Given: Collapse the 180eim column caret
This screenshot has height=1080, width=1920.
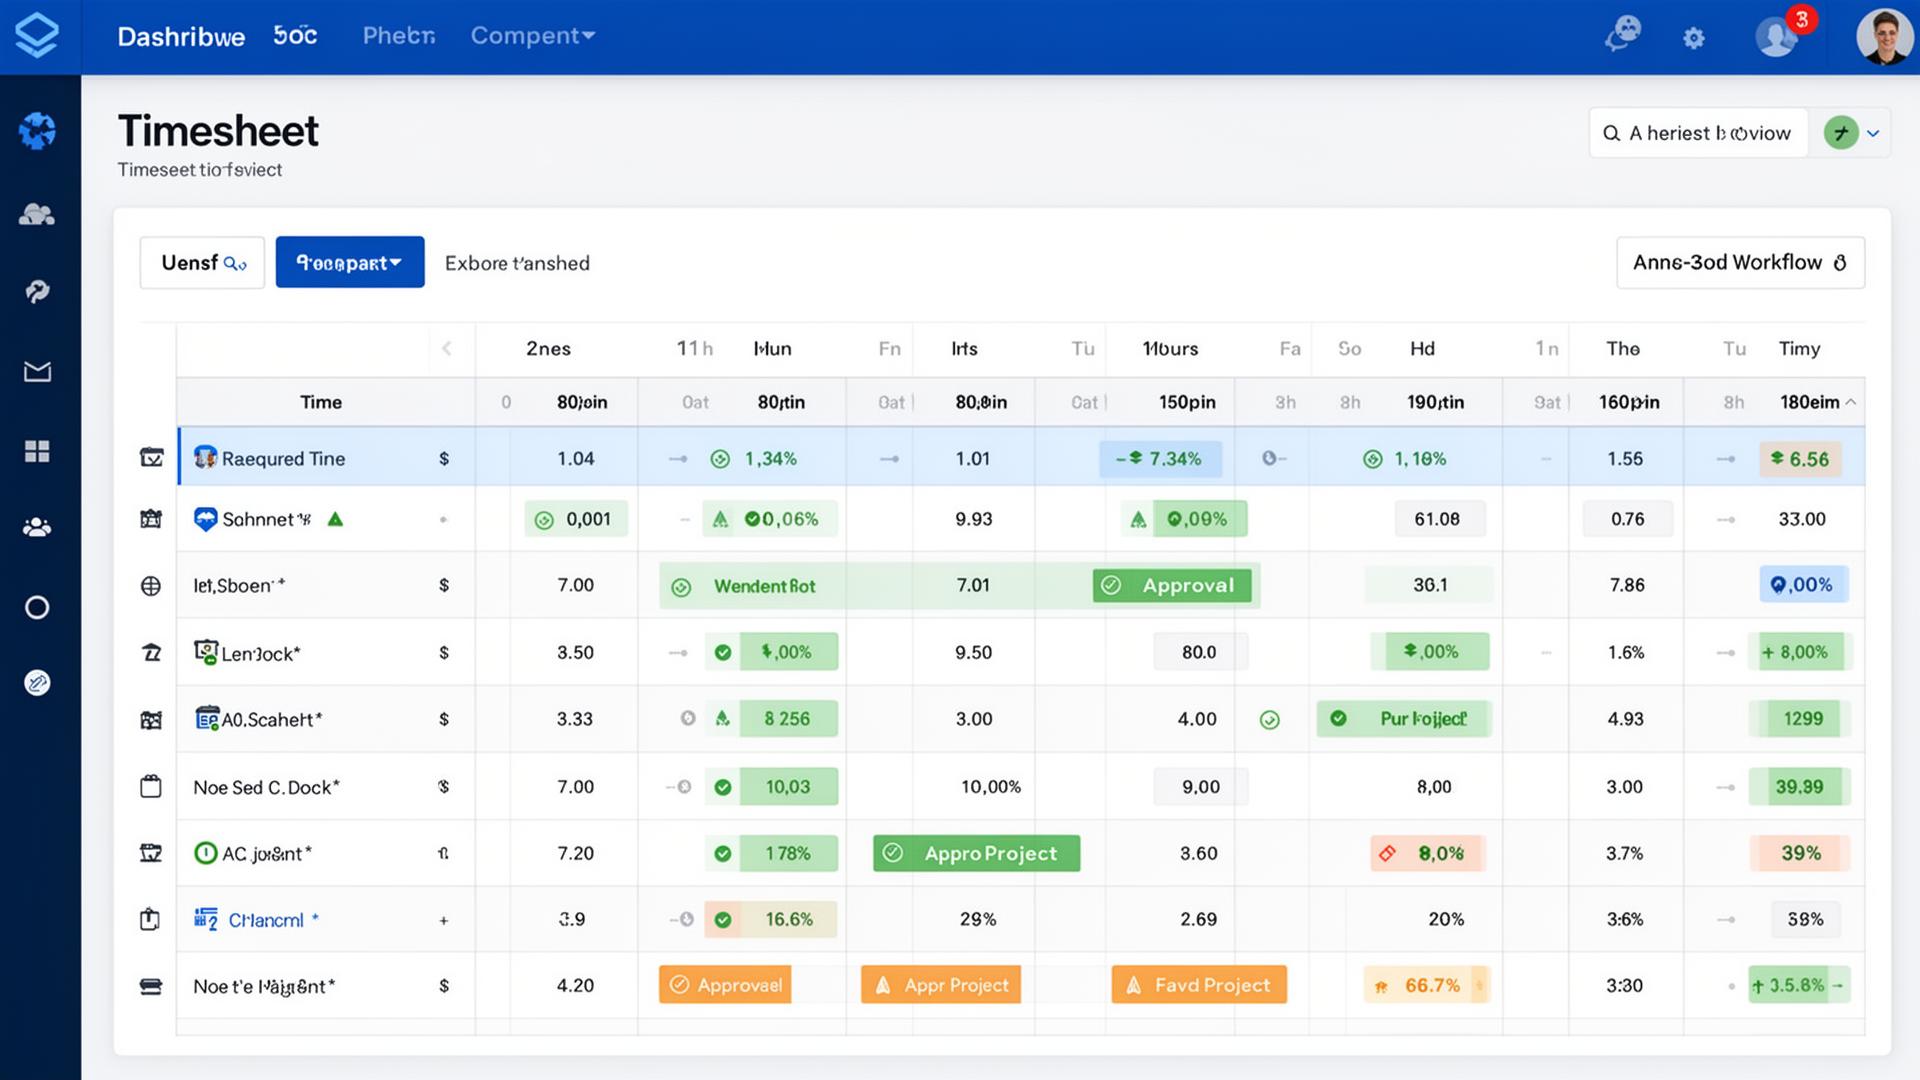Looking at the screenshot, I should 1851,402.
